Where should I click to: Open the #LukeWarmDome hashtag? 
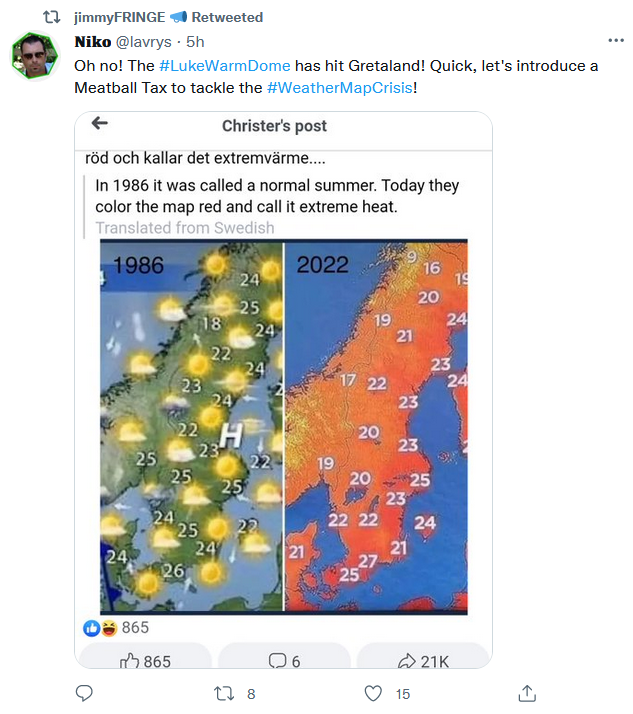coord(224,65)
